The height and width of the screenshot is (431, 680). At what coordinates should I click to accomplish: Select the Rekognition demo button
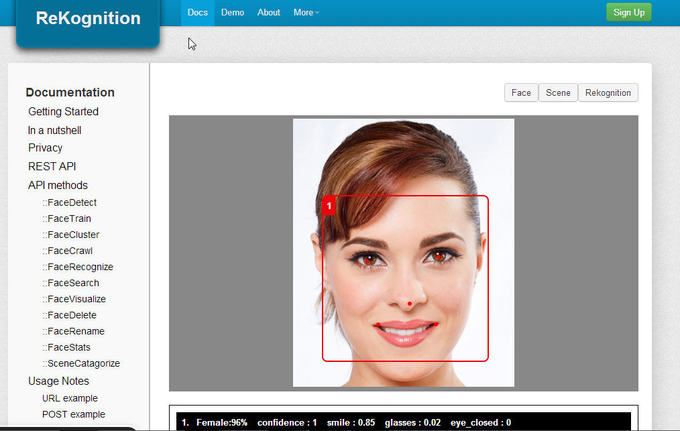[x=608, y=93]
